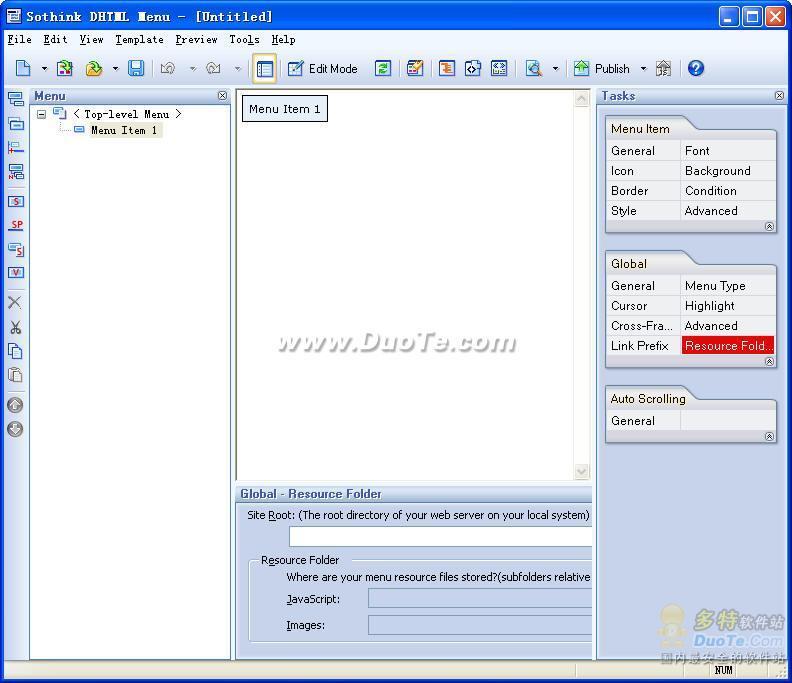
Task: Click the Undo toolbar icon
Action: point(168,68)
